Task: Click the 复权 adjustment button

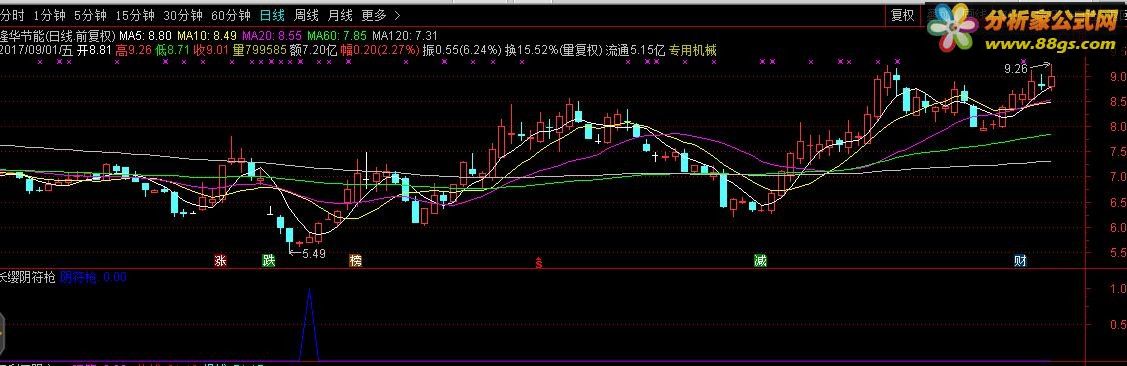Action: tap(902, 15)
